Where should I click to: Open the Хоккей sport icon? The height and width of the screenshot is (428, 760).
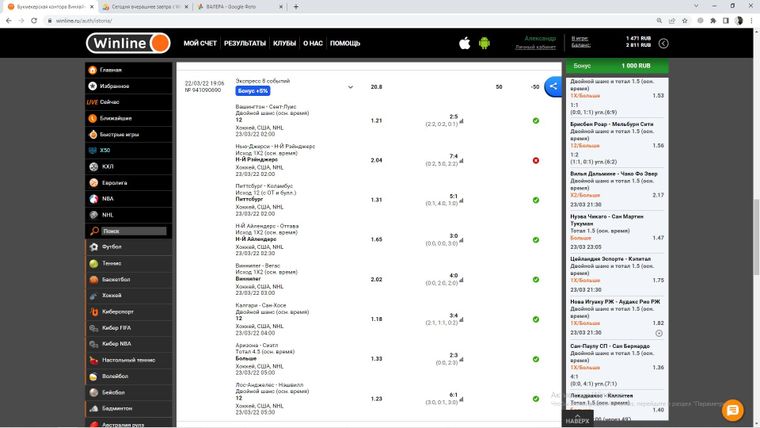[94, 295]
